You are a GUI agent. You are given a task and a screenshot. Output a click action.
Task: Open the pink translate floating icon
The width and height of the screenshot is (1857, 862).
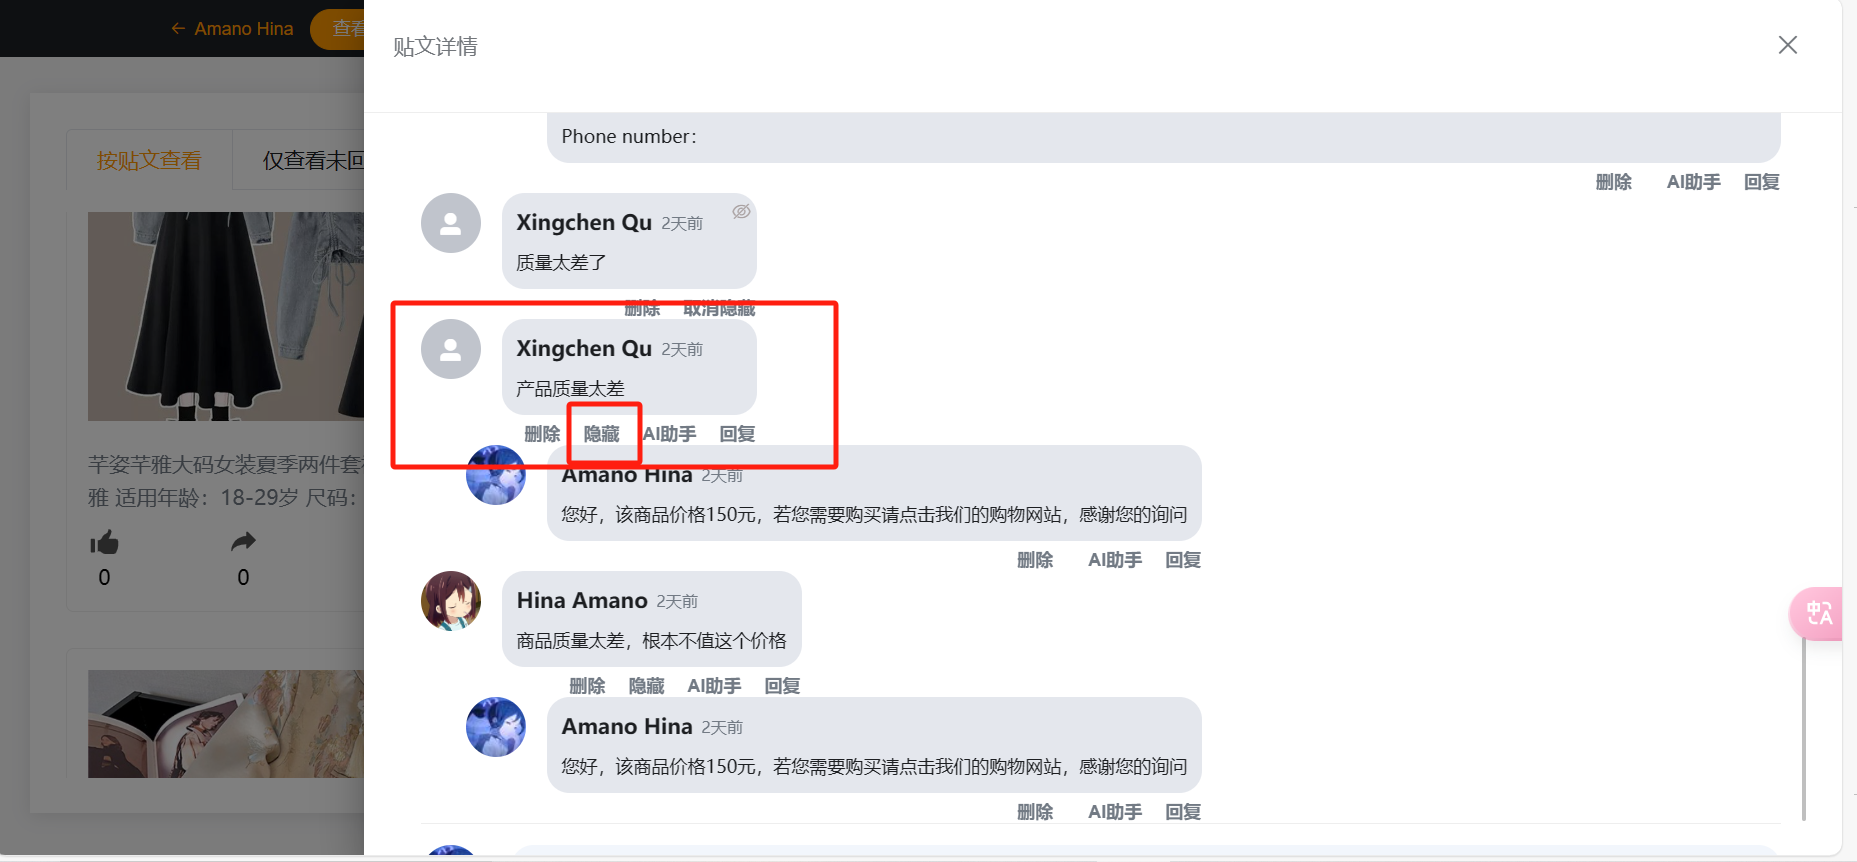pyautogui.click(x=1817, y=613)
